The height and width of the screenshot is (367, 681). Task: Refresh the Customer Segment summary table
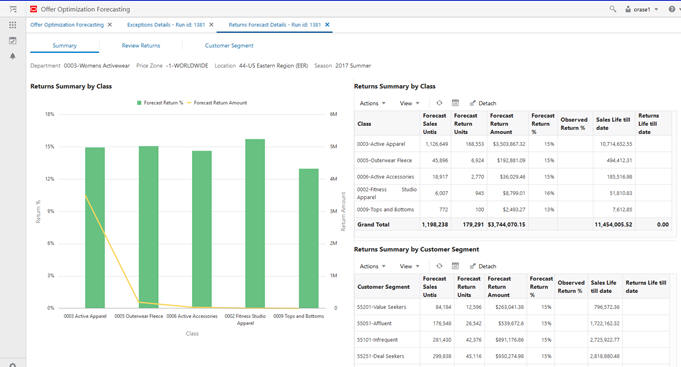pos(439,266)
